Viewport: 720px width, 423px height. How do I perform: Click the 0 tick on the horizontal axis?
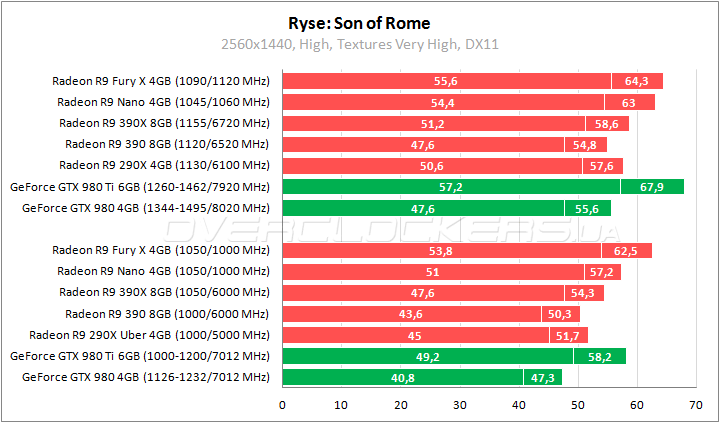pos(283,405)
